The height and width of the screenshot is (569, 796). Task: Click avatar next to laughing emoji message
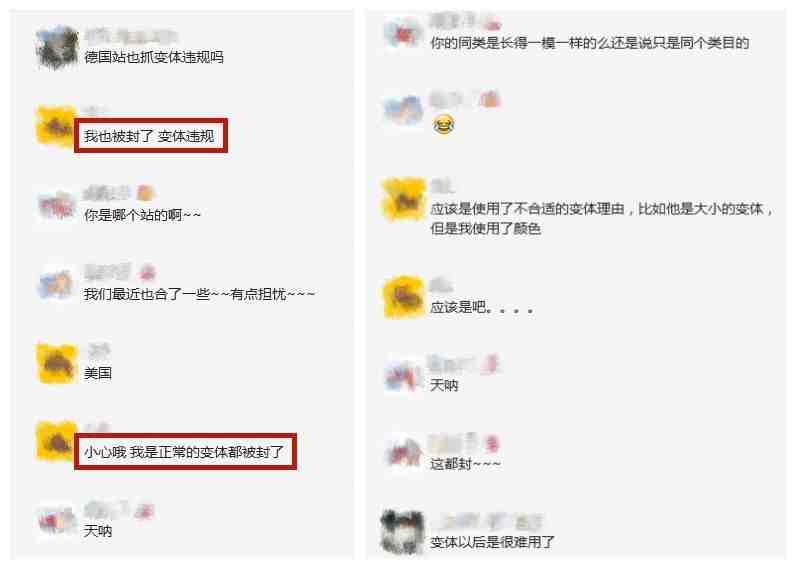click(404, 110)
